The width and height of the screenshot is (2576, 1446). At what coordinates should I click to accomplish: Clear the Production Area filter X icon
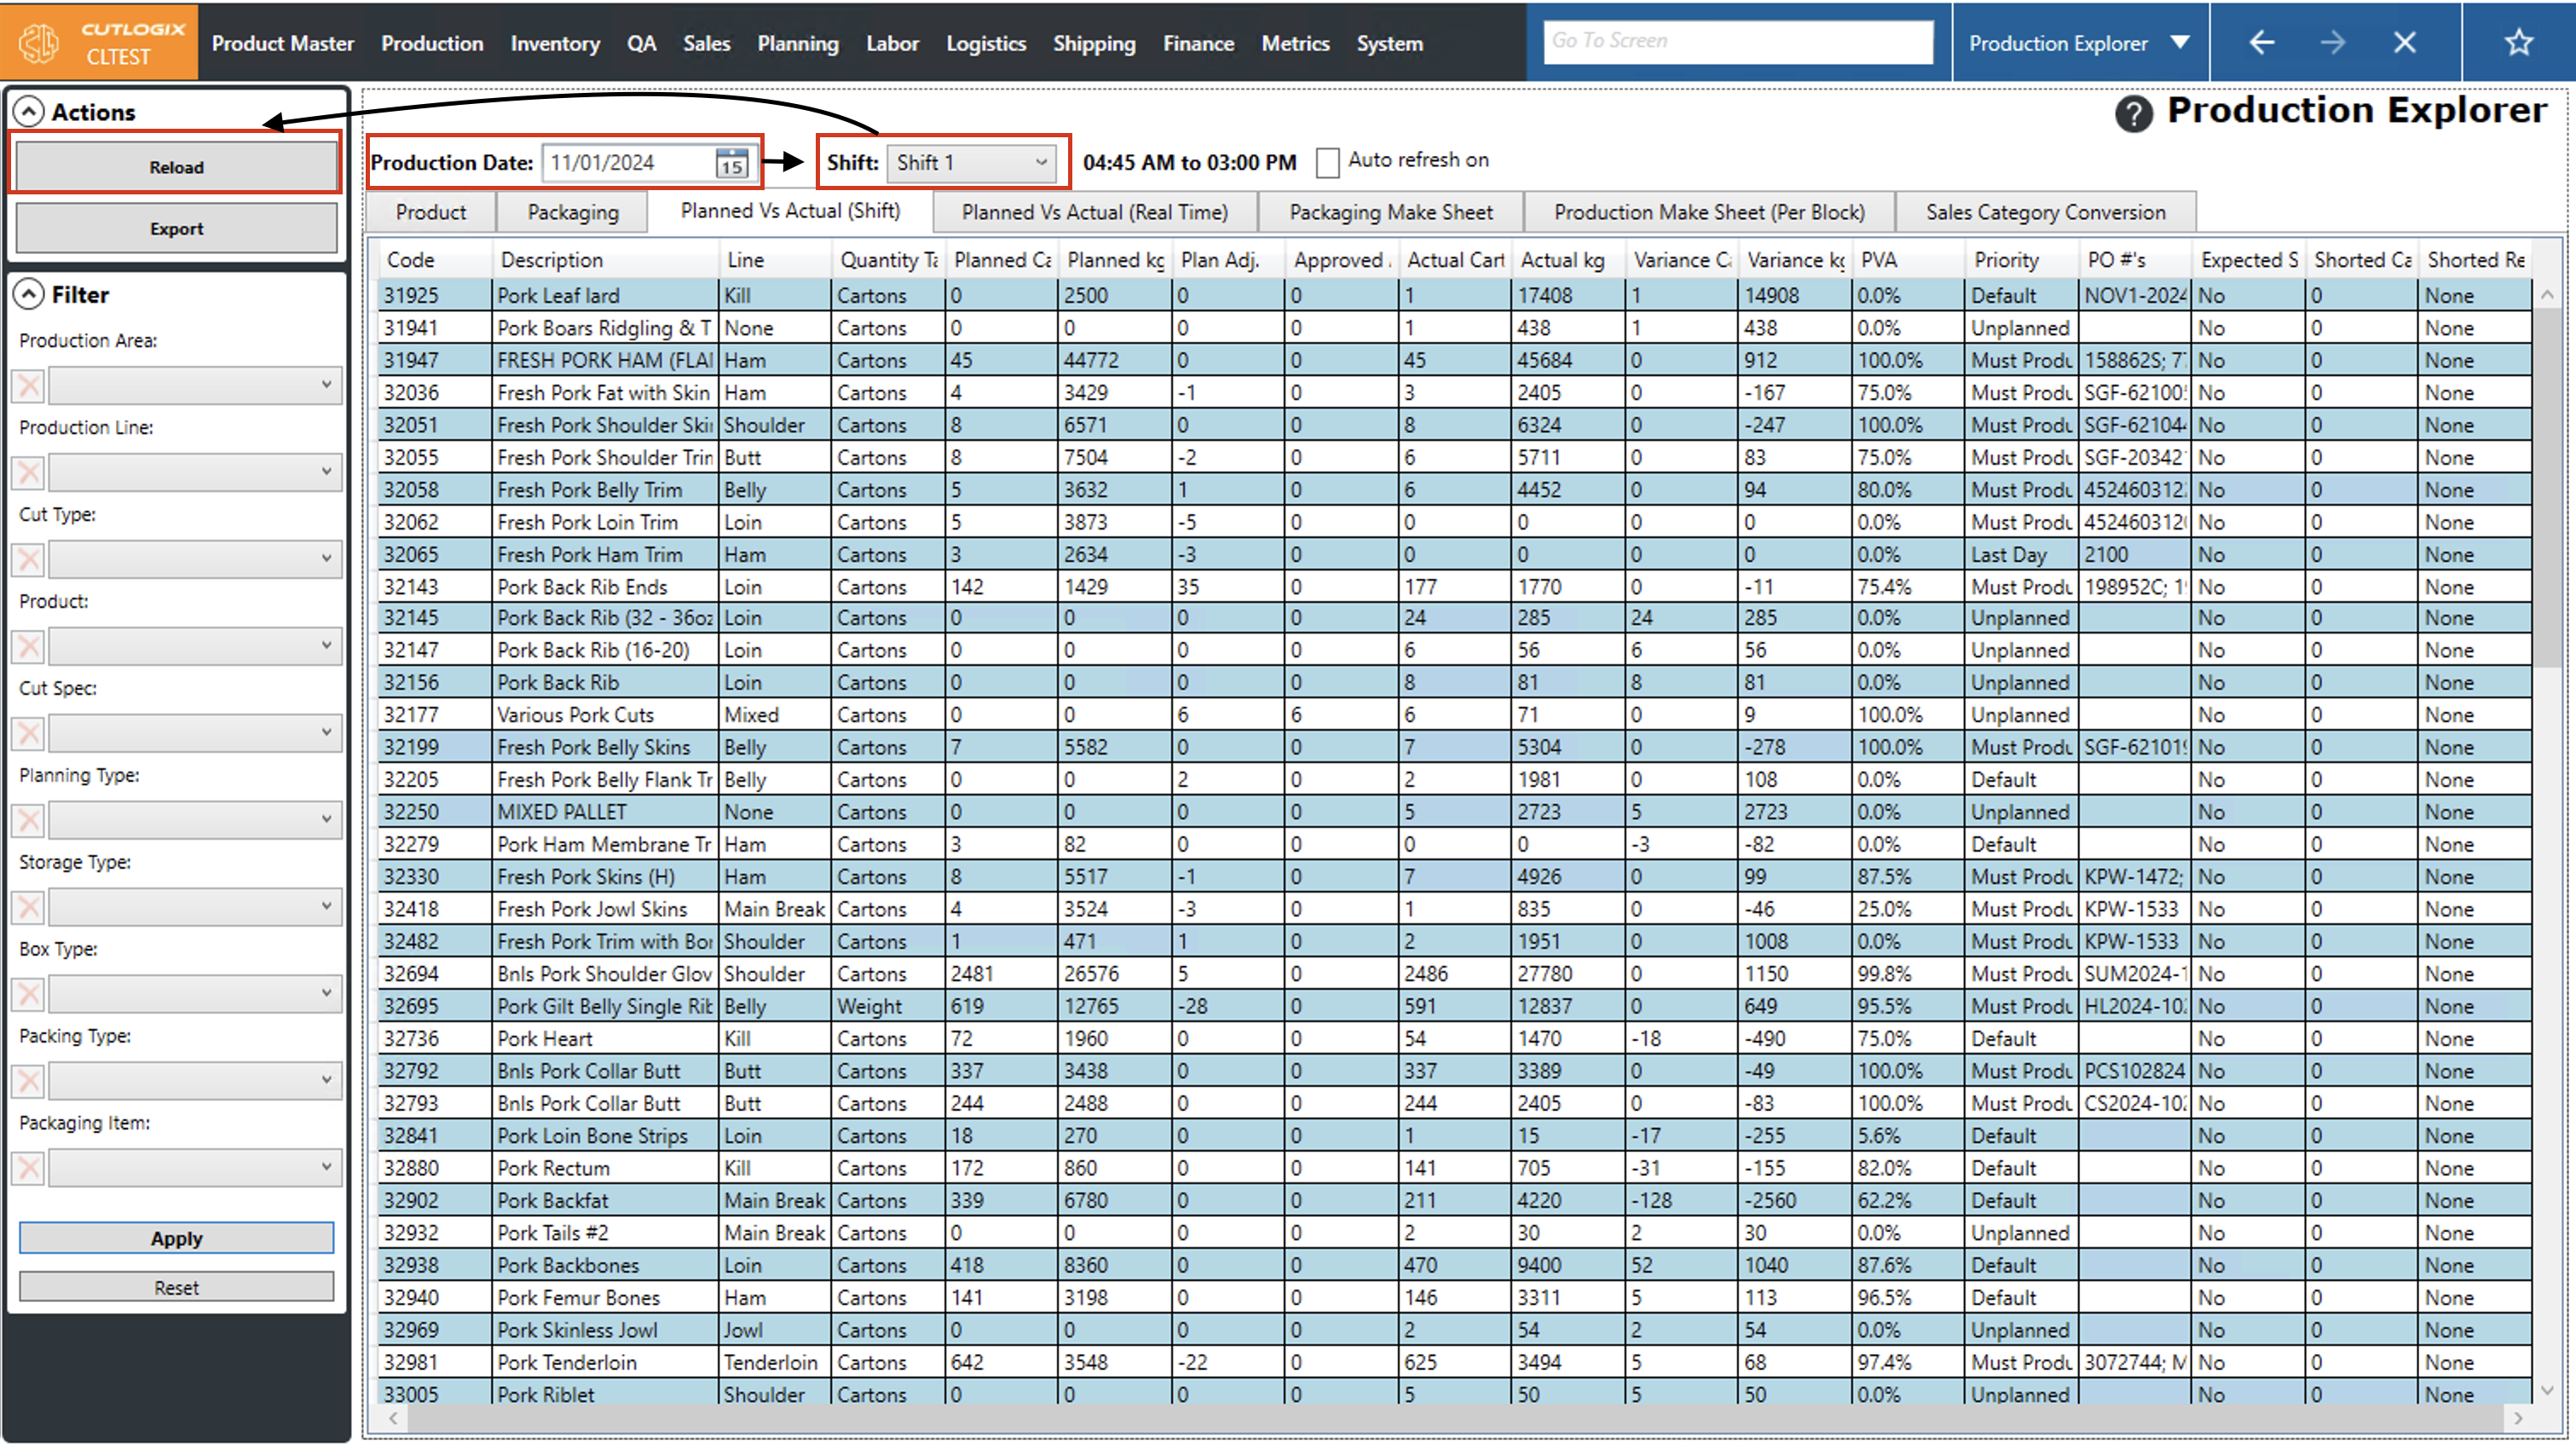29,385
